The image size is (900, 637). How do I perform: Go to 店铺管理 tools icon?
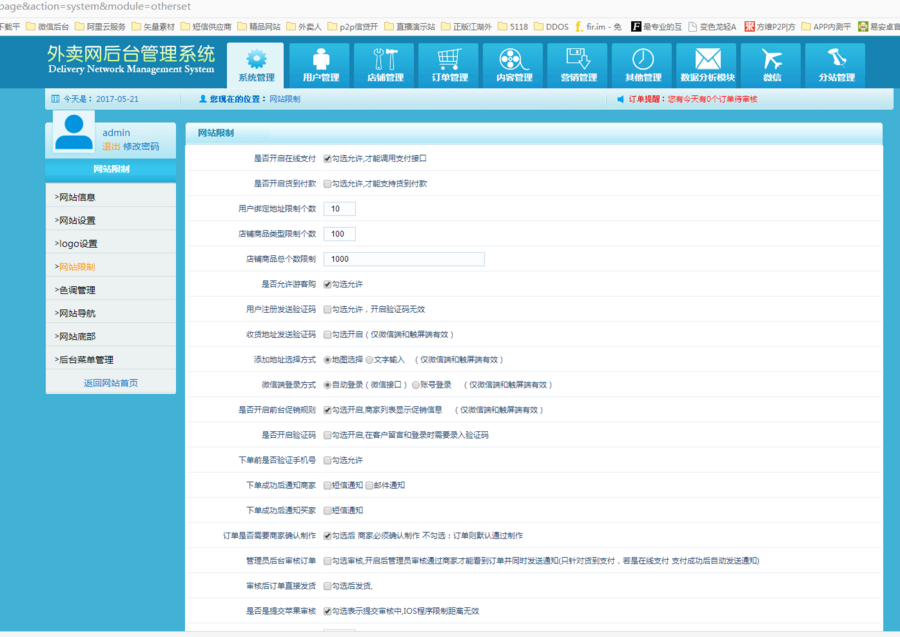tap(385, 65)
